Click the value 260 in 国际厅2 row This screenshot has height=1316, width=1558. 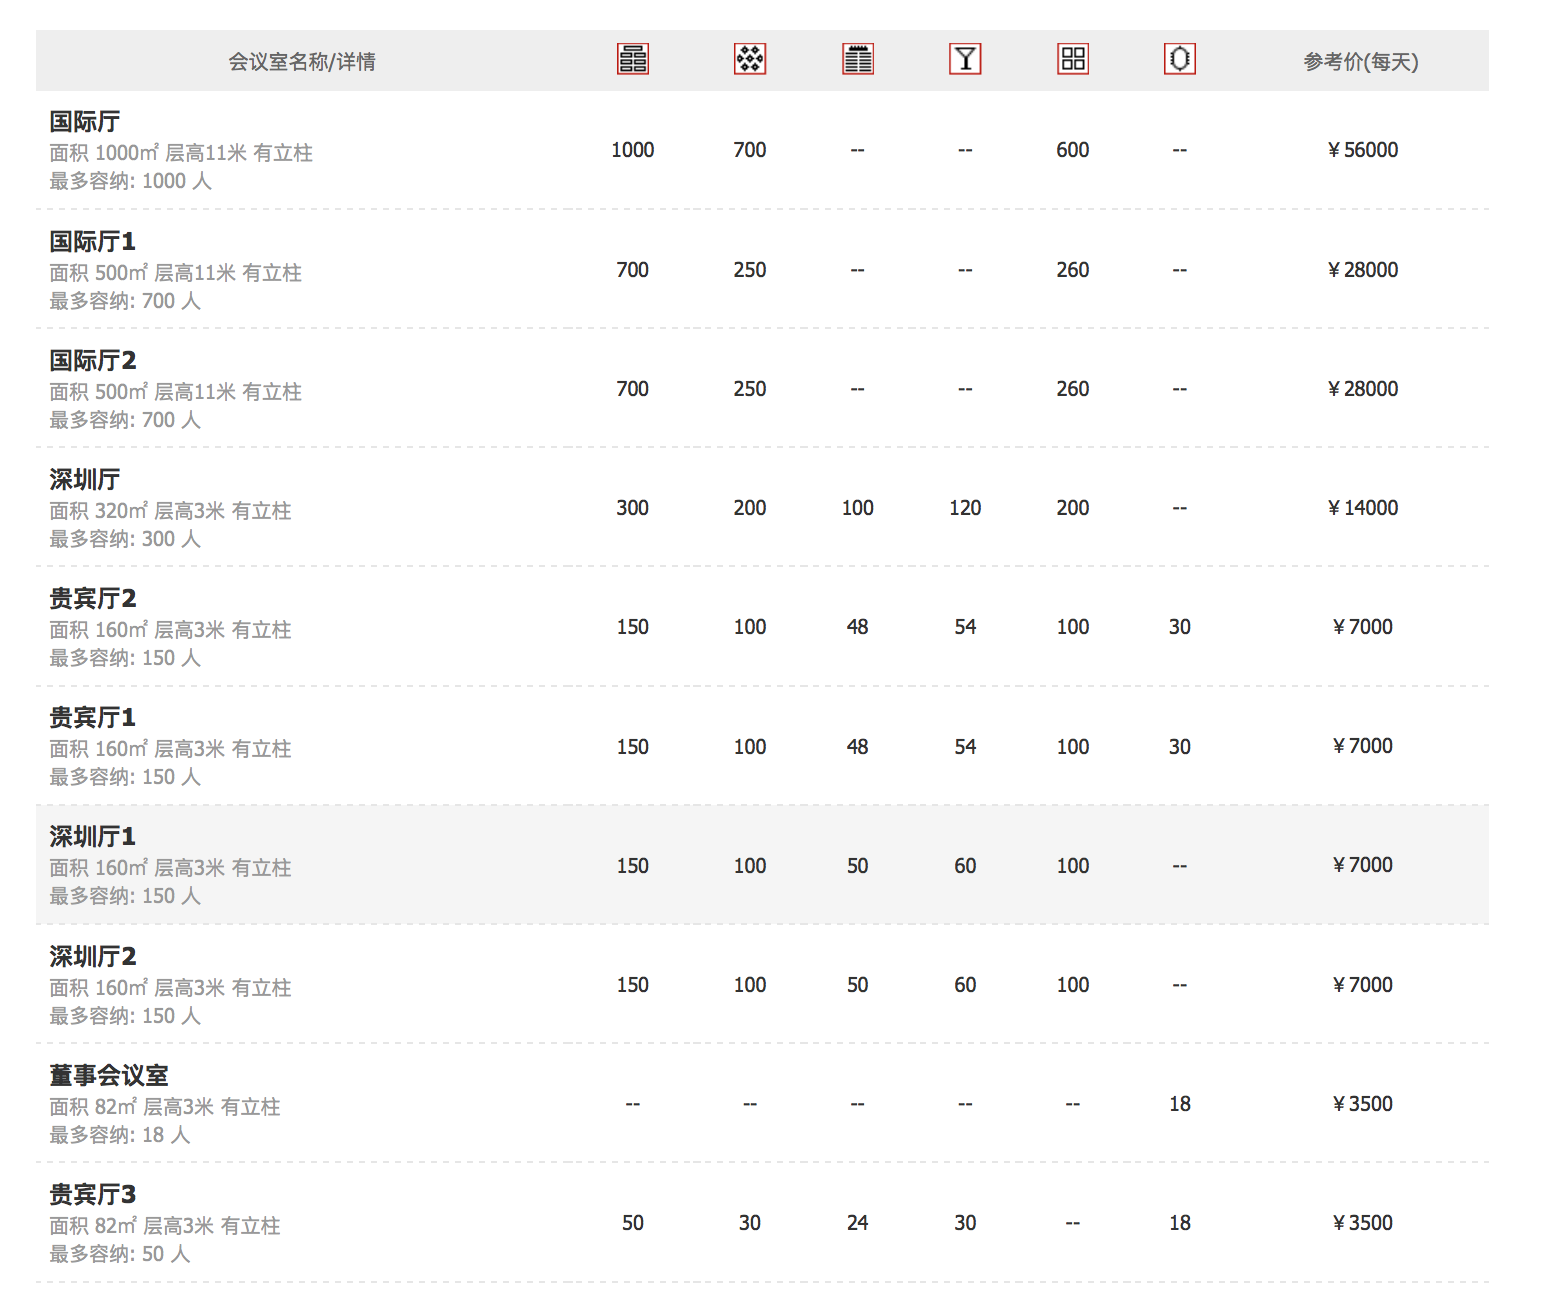[1073, 389]
